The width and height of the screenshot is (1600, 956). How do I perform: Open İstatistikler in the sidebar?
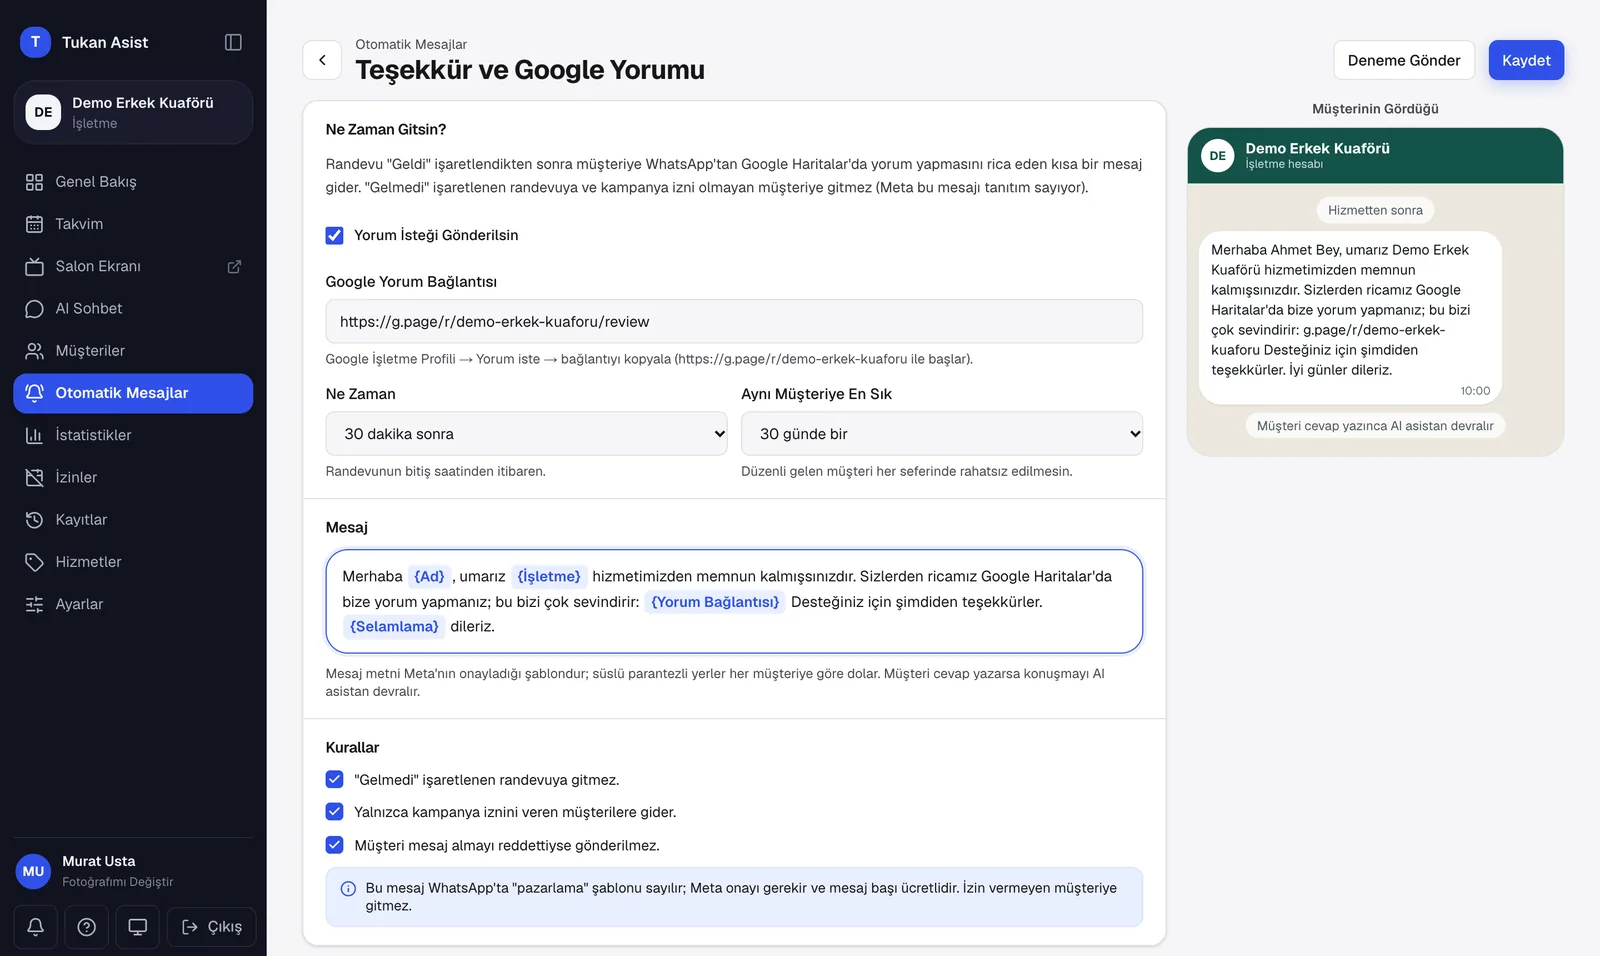[x=133, y=435]
